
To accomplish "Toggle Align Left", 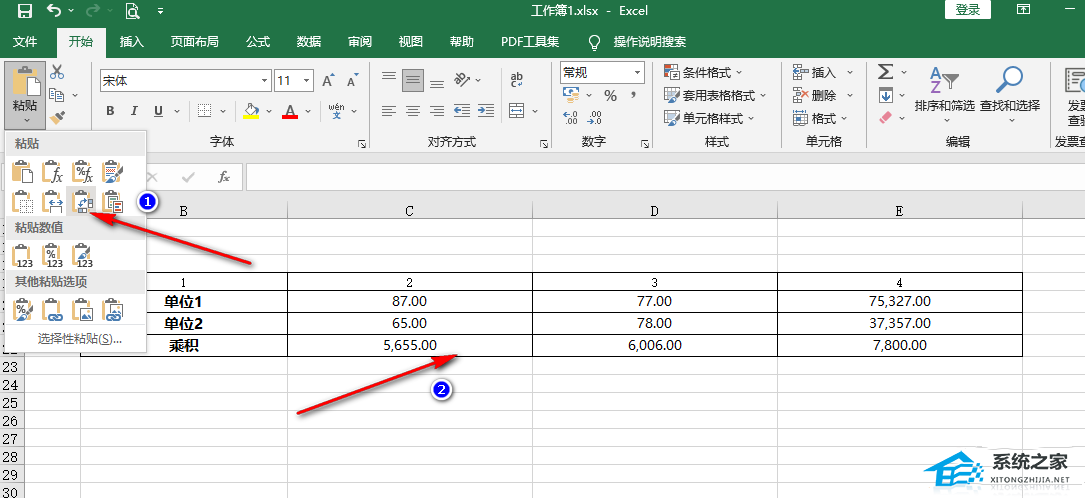I will 389,110.
